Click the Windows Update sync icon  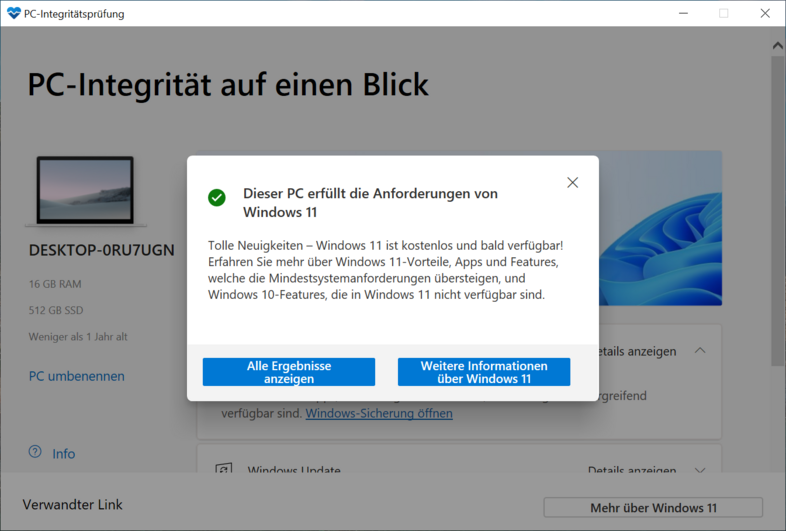(224, 469)
